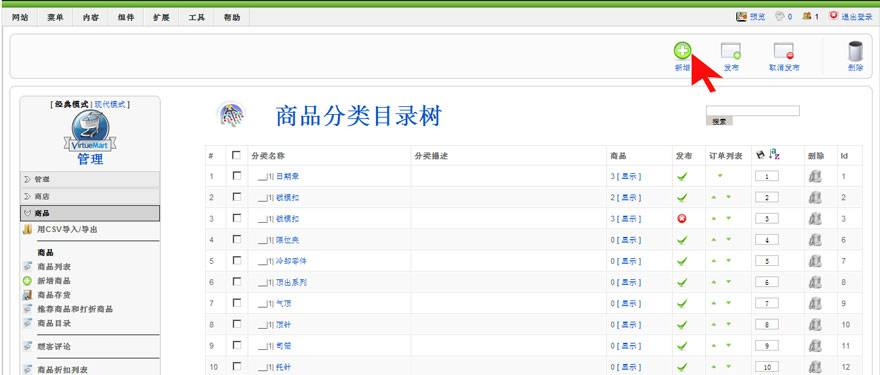Check the checkbox for row 2

[236, 197]
